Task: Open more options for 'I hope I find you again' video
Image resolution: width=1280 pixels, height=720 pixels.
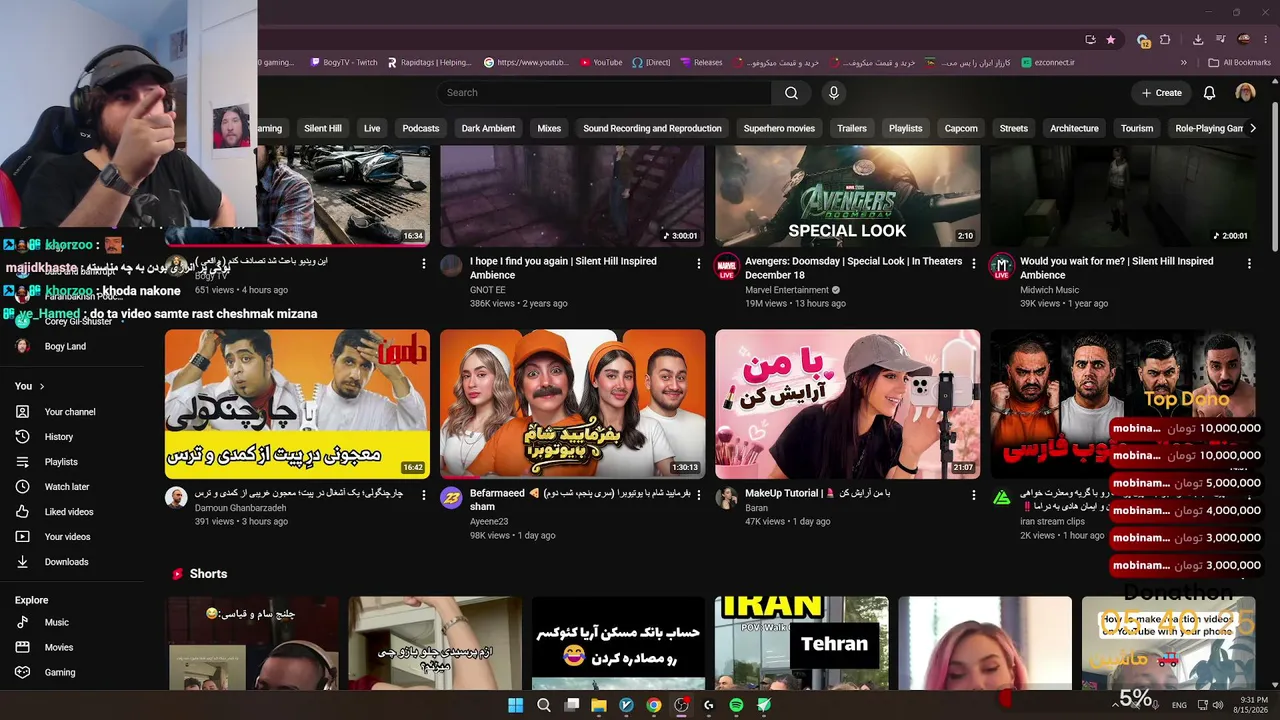Action: (699, 264)
